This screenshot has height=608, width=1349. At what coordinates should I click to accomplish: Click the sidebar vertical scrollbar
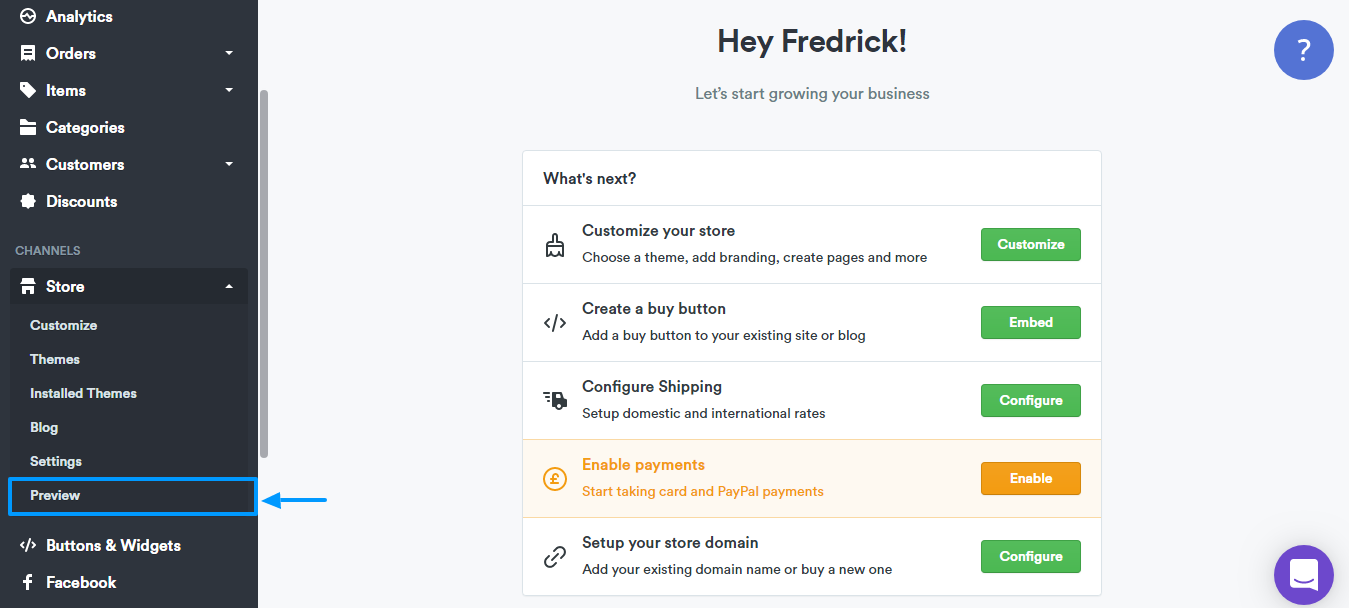[x=264, y=273]
